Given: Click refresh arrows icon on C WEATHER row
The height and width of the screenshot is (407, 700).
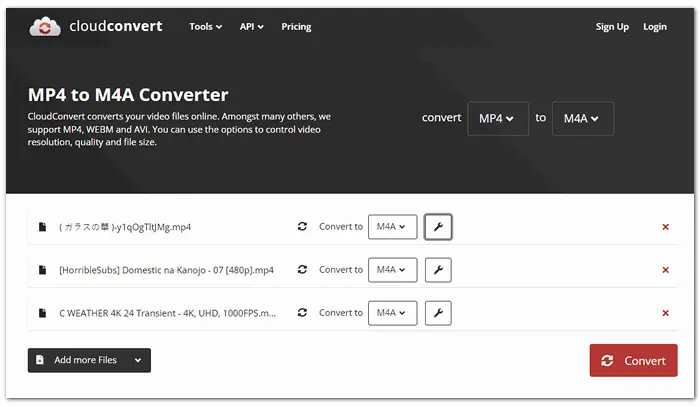Looking at the screenshot, I should coord(302,312).
